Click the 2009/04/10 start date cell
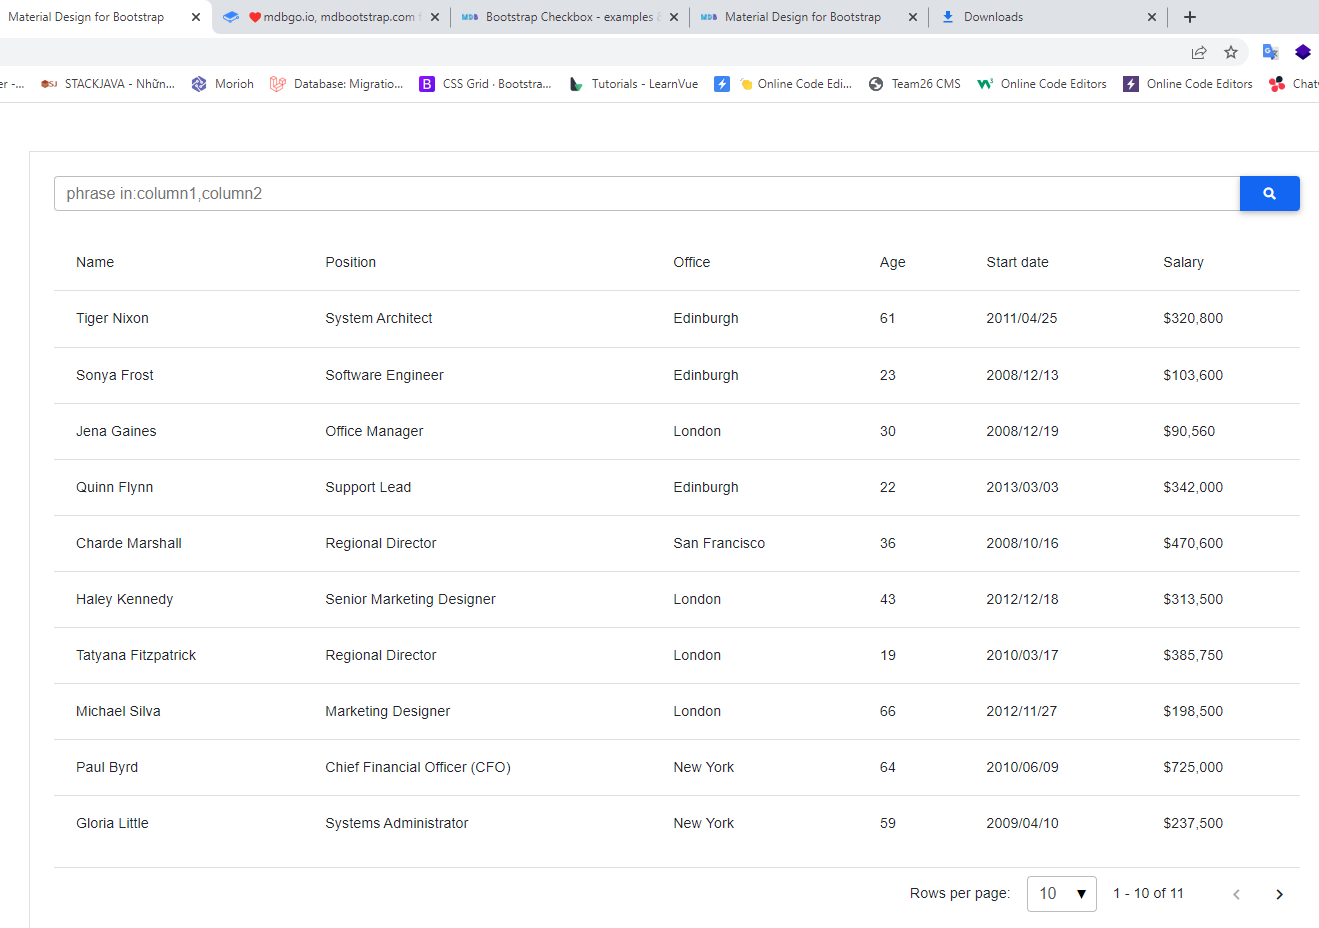The image size is (1319, 928). pyautogui.click(x=1022, y=823)
